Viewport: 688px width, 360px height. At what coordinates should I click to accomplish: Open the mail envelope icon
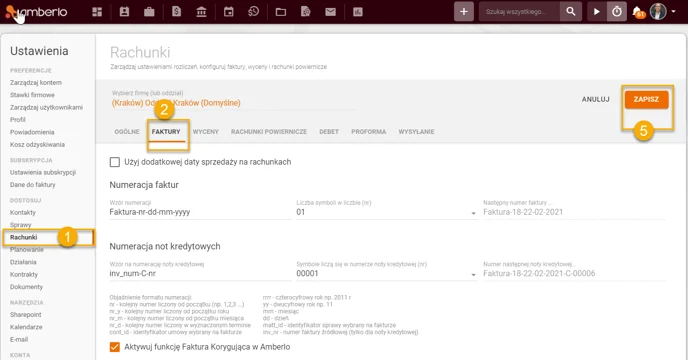pyautogui.click(x=330, y=12)
